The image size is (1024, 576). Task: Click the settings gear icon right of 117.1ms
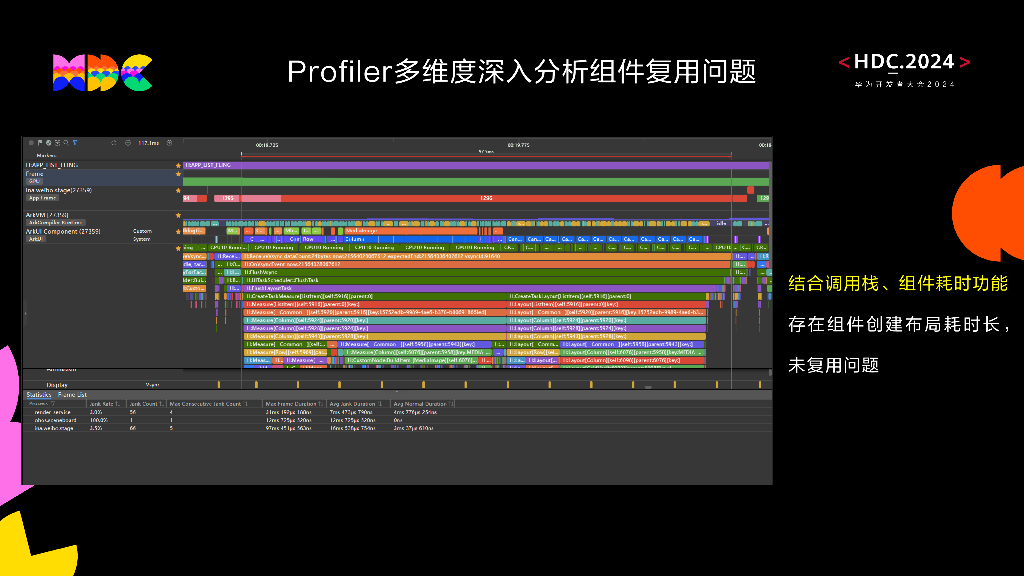coord(170,143)
